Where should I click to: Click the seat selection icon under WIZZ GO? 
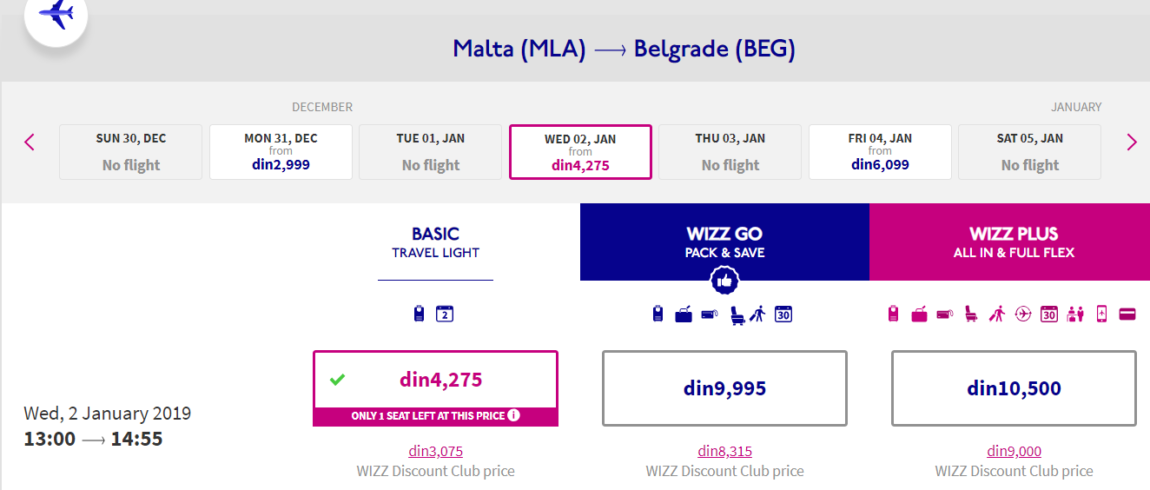[738, 315]
